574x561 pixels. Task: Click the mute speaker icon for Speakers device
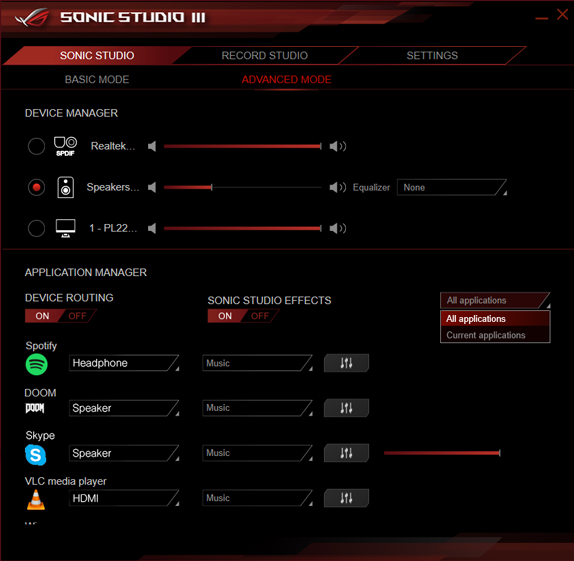click(x=152, y=187)
